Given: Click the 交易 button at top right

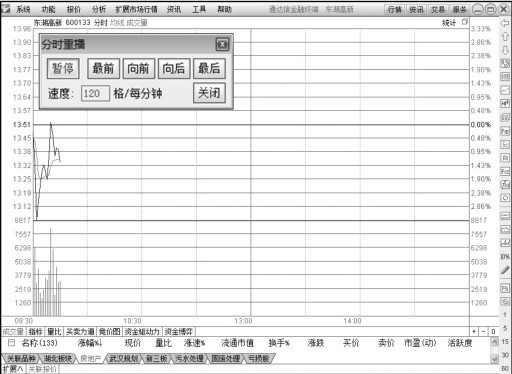Looking at the screenshot, I should click(x=438, y=9).
